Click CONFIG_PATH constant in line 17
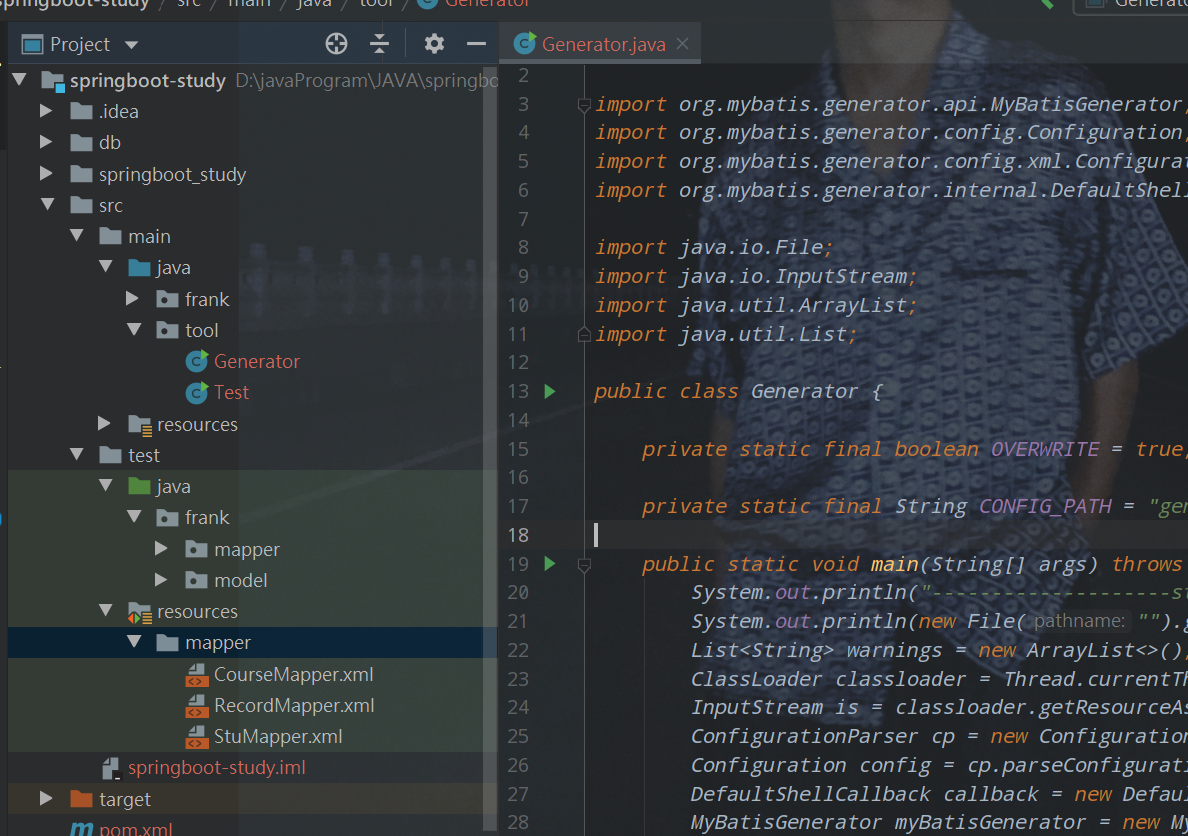 pos(1046,506)
